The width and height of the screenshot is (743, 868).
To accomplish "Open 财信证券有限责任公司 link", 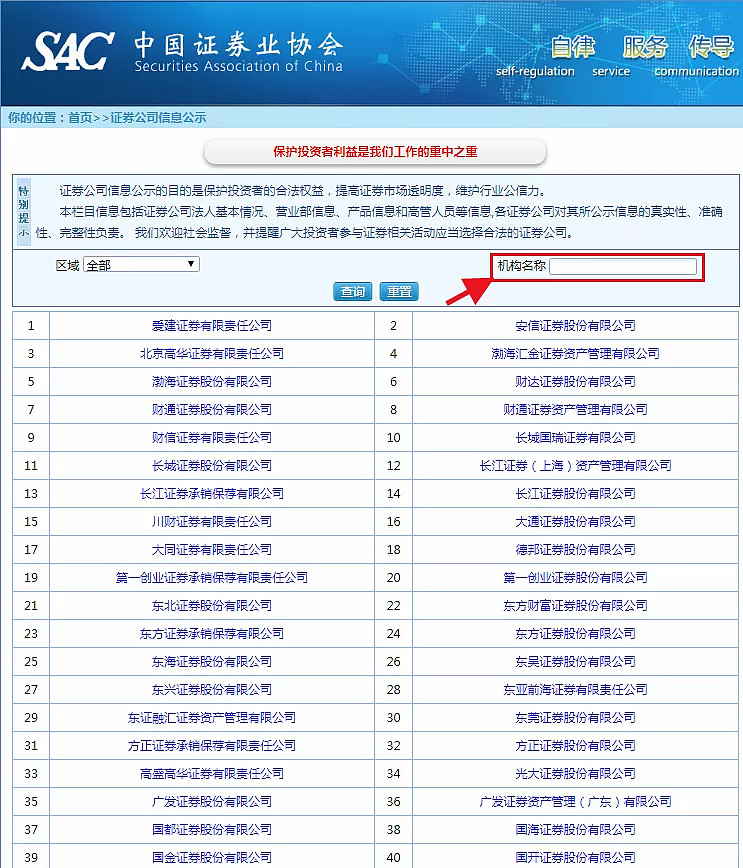I will click(212, 437).
